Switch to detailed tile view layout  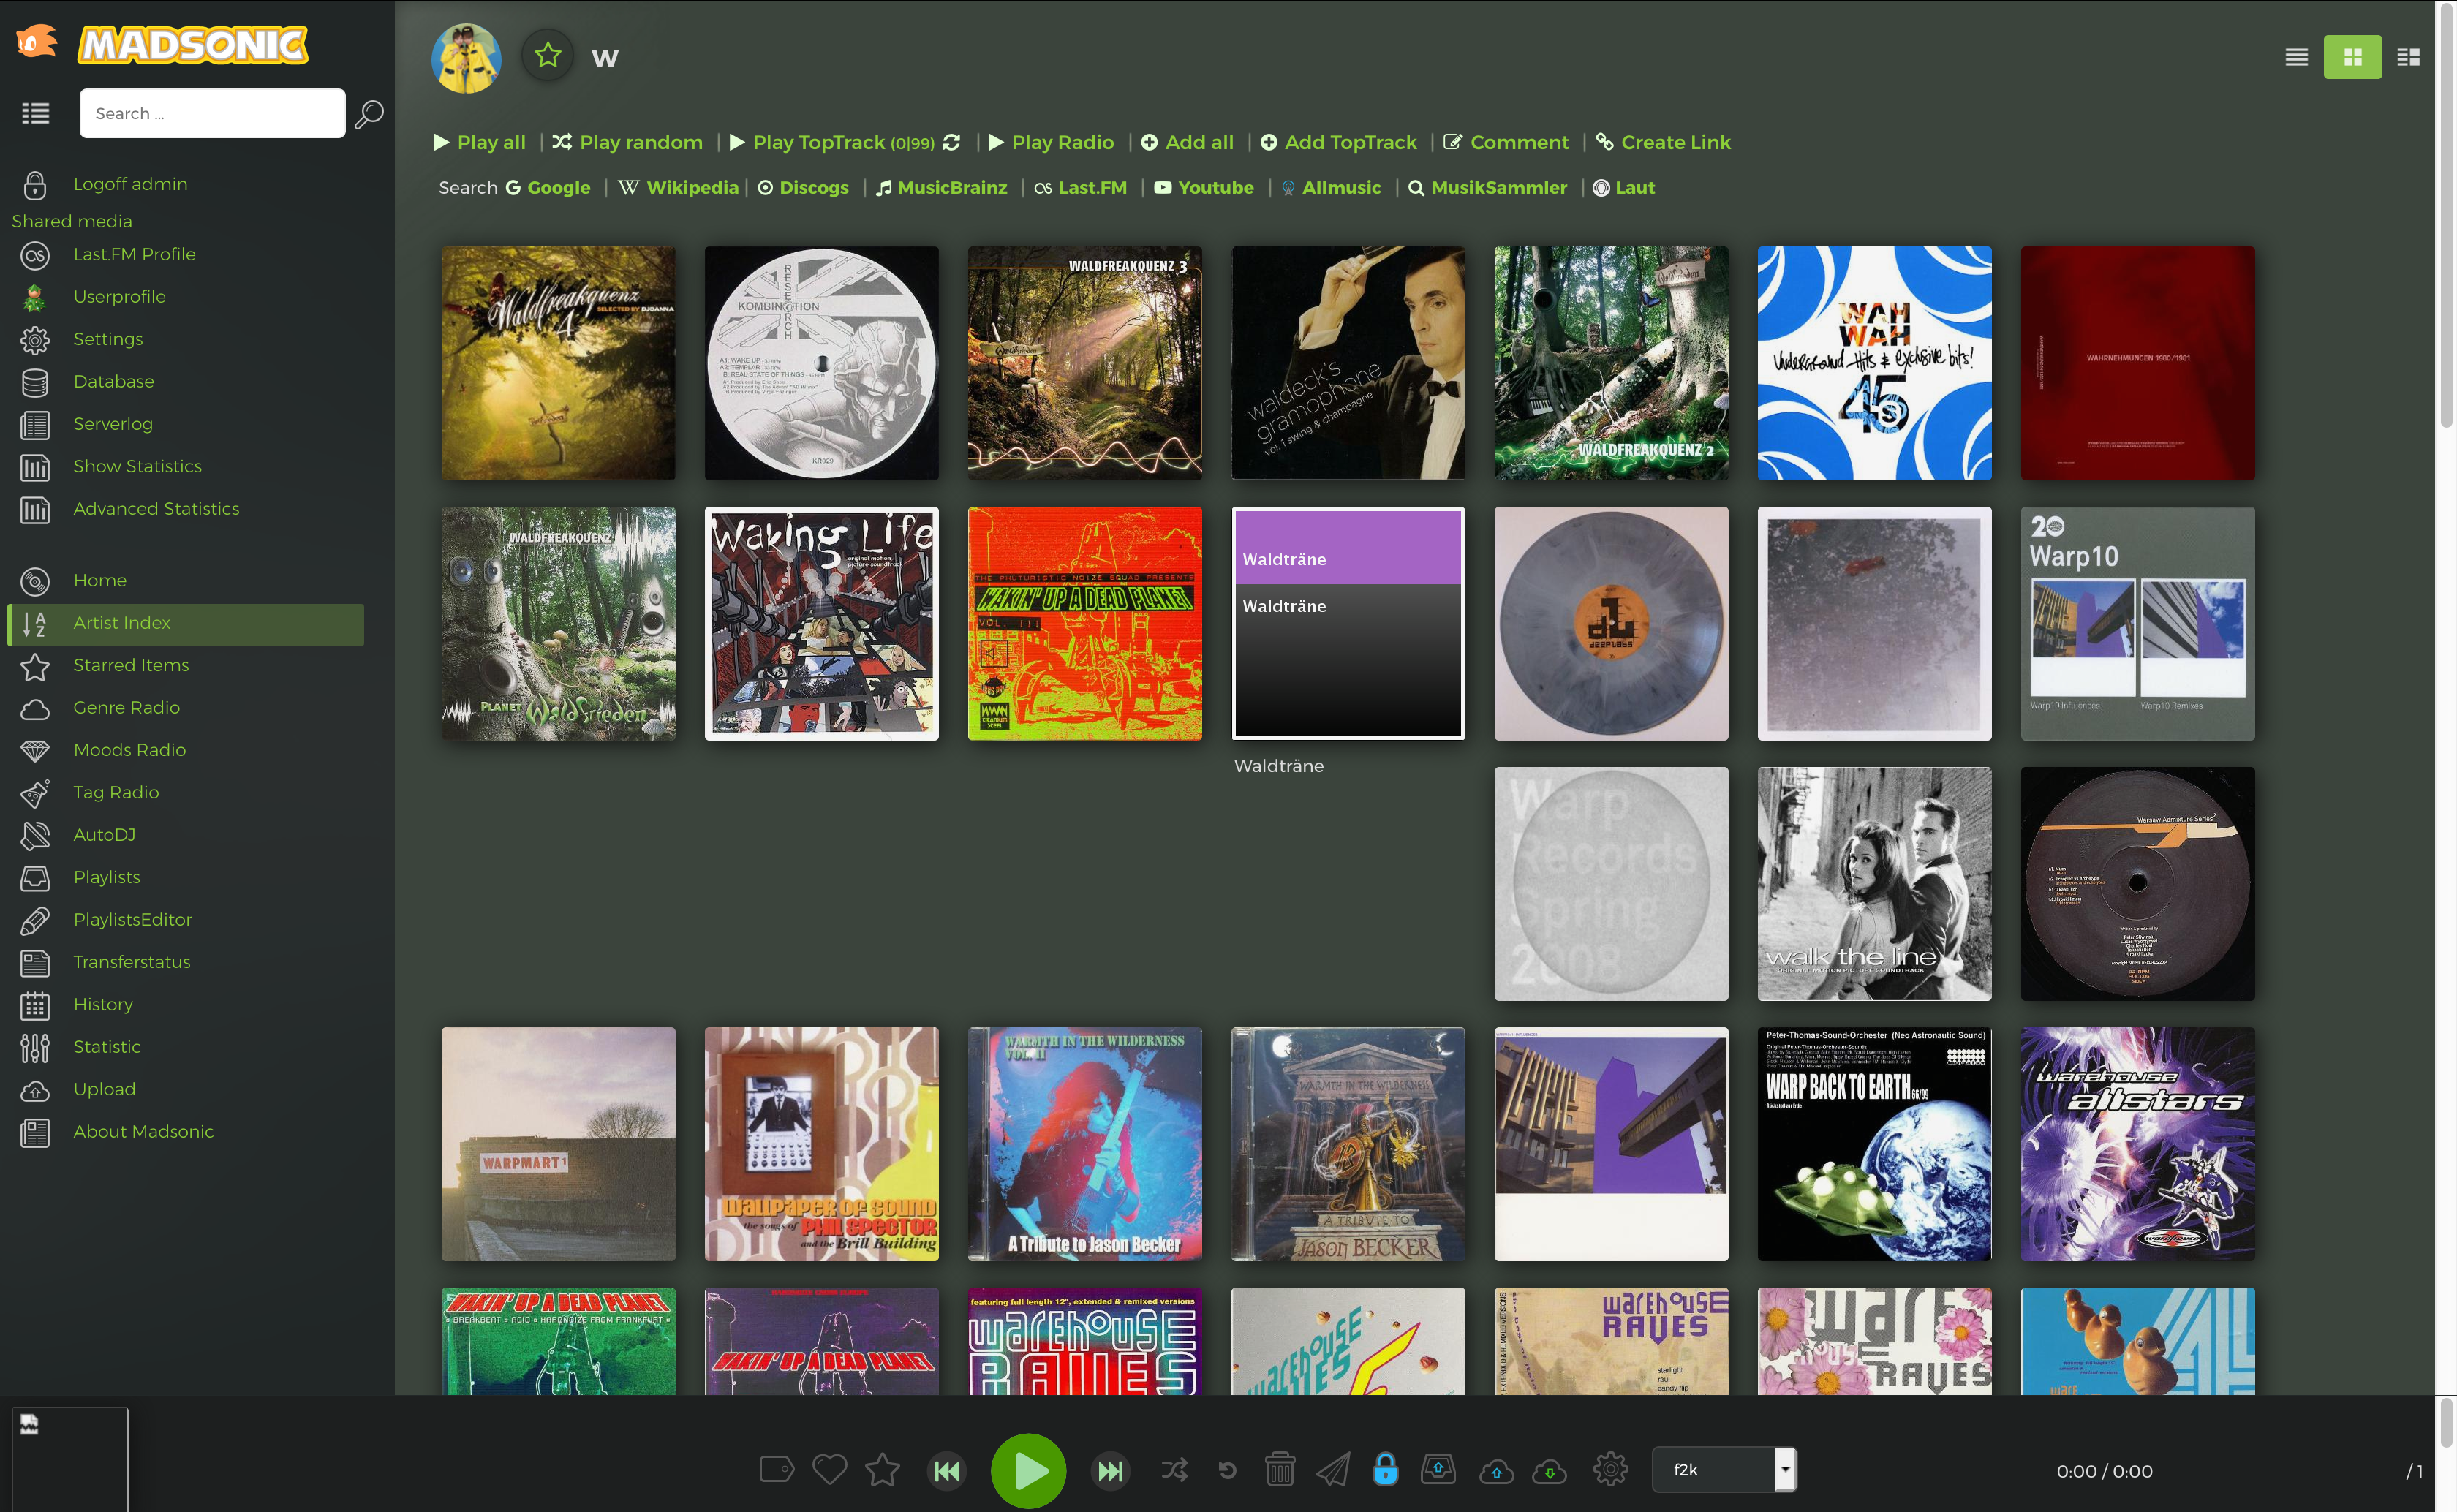point(2408,57)
